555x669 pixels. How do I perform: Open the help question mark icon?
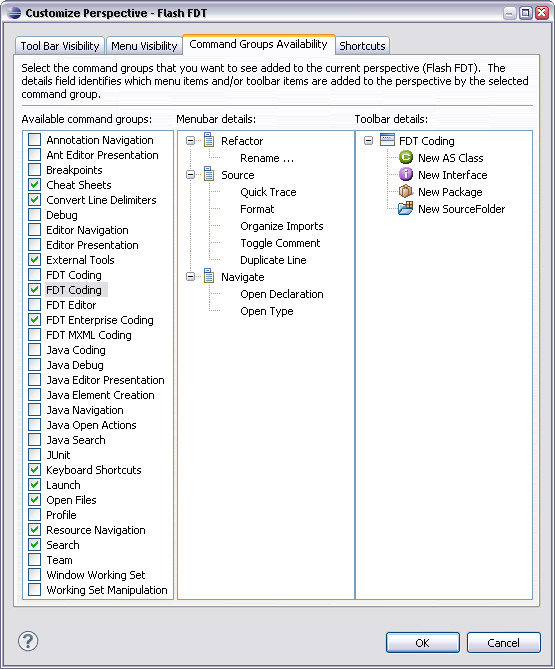(x=28, y=641)
